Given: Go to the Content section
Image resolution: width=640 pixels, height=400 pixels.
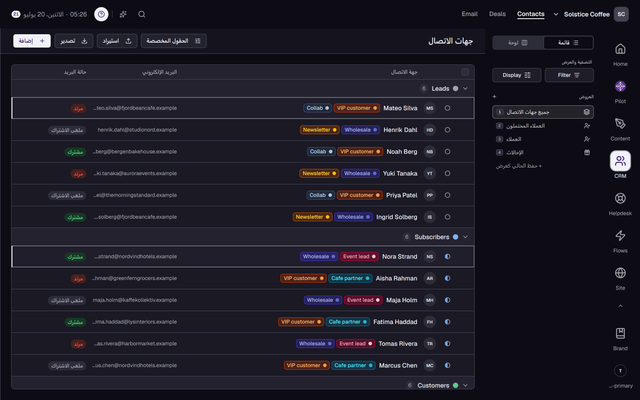Looking at the screenshot, I should click(620, 129).
